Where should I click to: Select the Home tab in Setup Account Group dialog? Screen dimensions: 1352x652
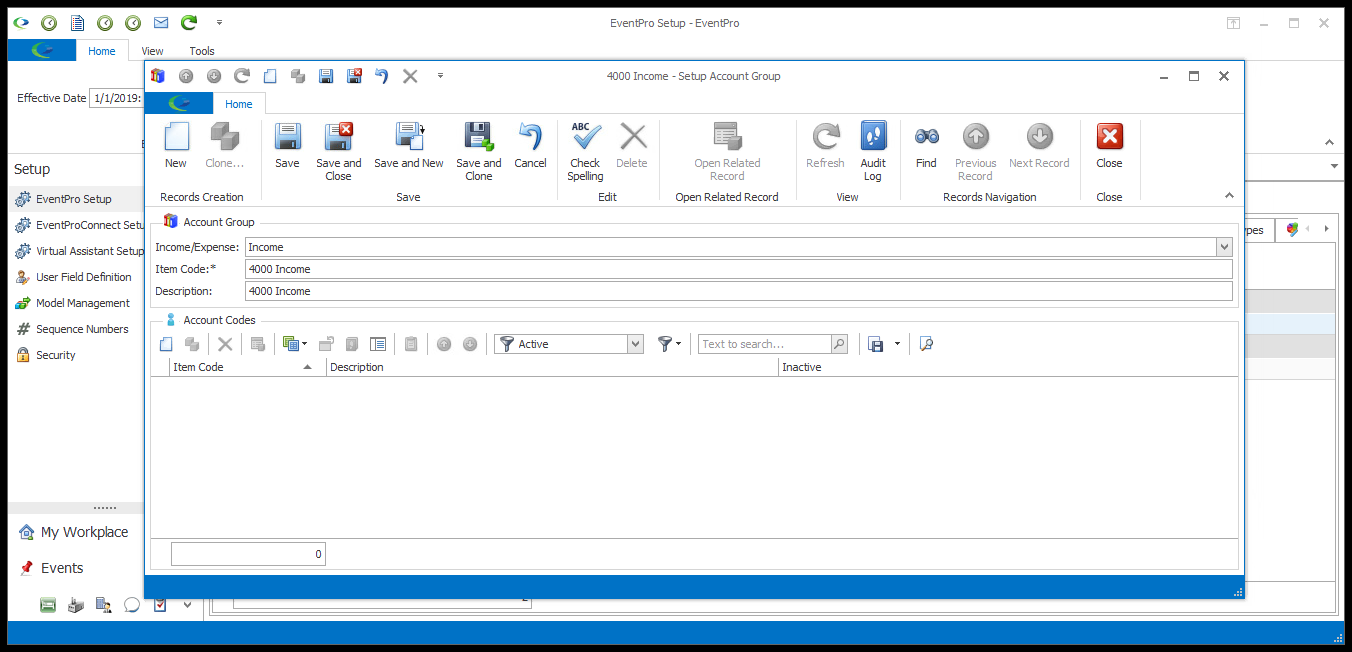click(x=239, y=103)
